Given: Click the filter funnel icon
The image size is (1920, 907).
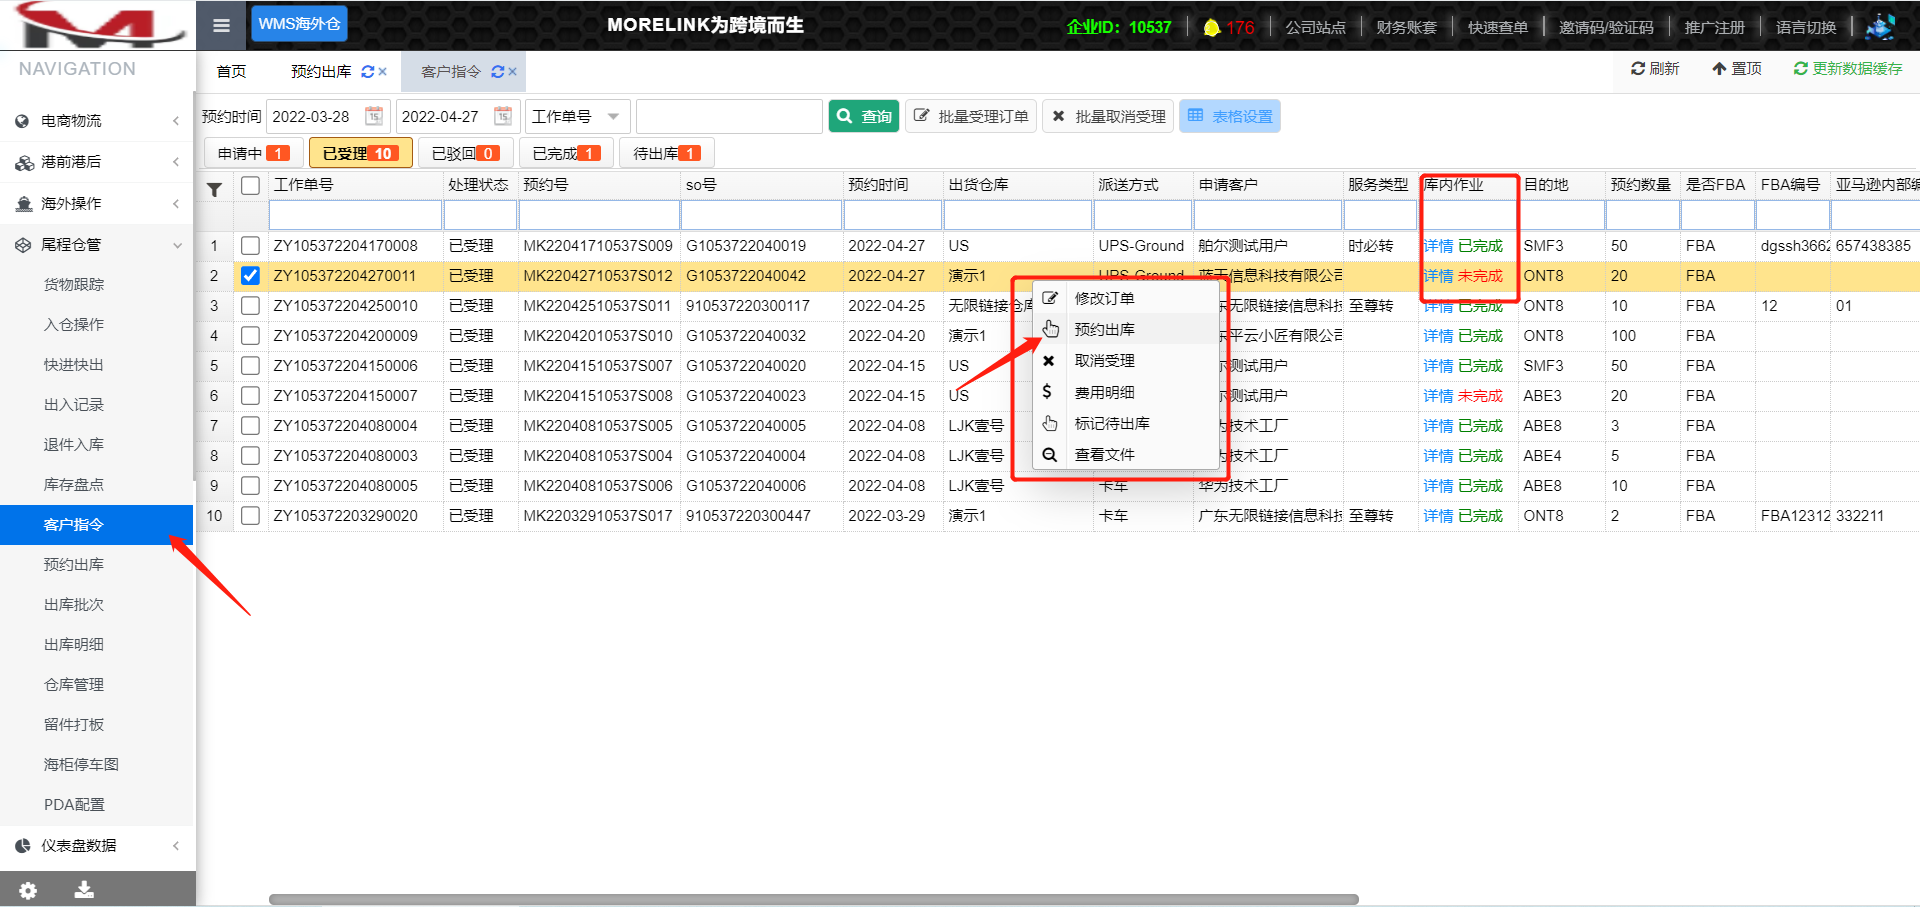Looking at the screenshot, I should pos(214,189).
